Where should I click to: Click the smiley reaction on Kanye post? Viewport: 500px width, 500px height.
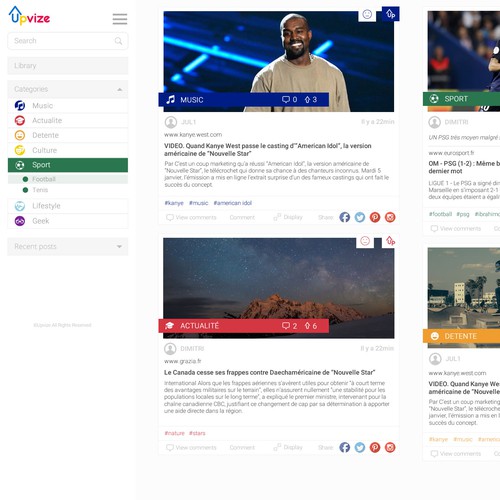coord(367,14)
